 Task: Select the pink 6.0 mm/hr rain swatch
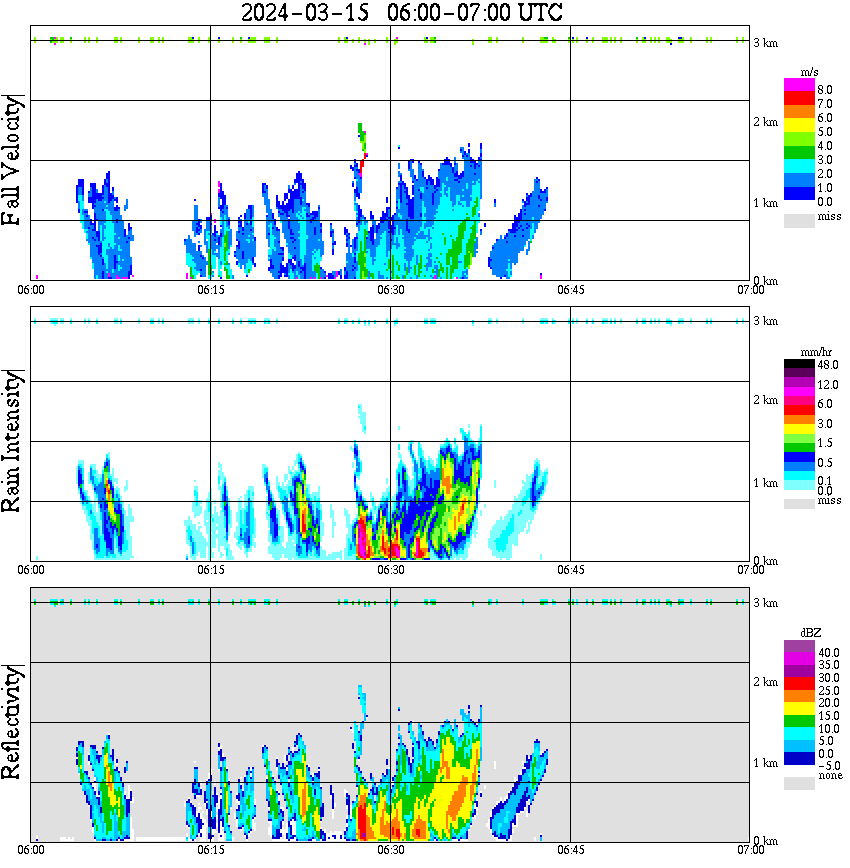[799, 401]
